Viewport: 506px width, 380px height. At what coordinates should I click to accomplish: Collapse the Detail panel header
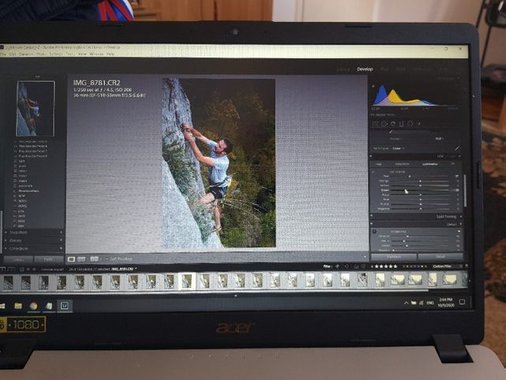451,224
